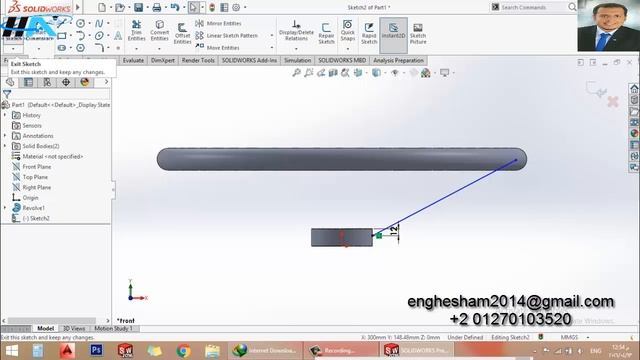Screen dimensions: 640x360
Task: Open the PropertyManager tab icon
Action: [28, 82]
